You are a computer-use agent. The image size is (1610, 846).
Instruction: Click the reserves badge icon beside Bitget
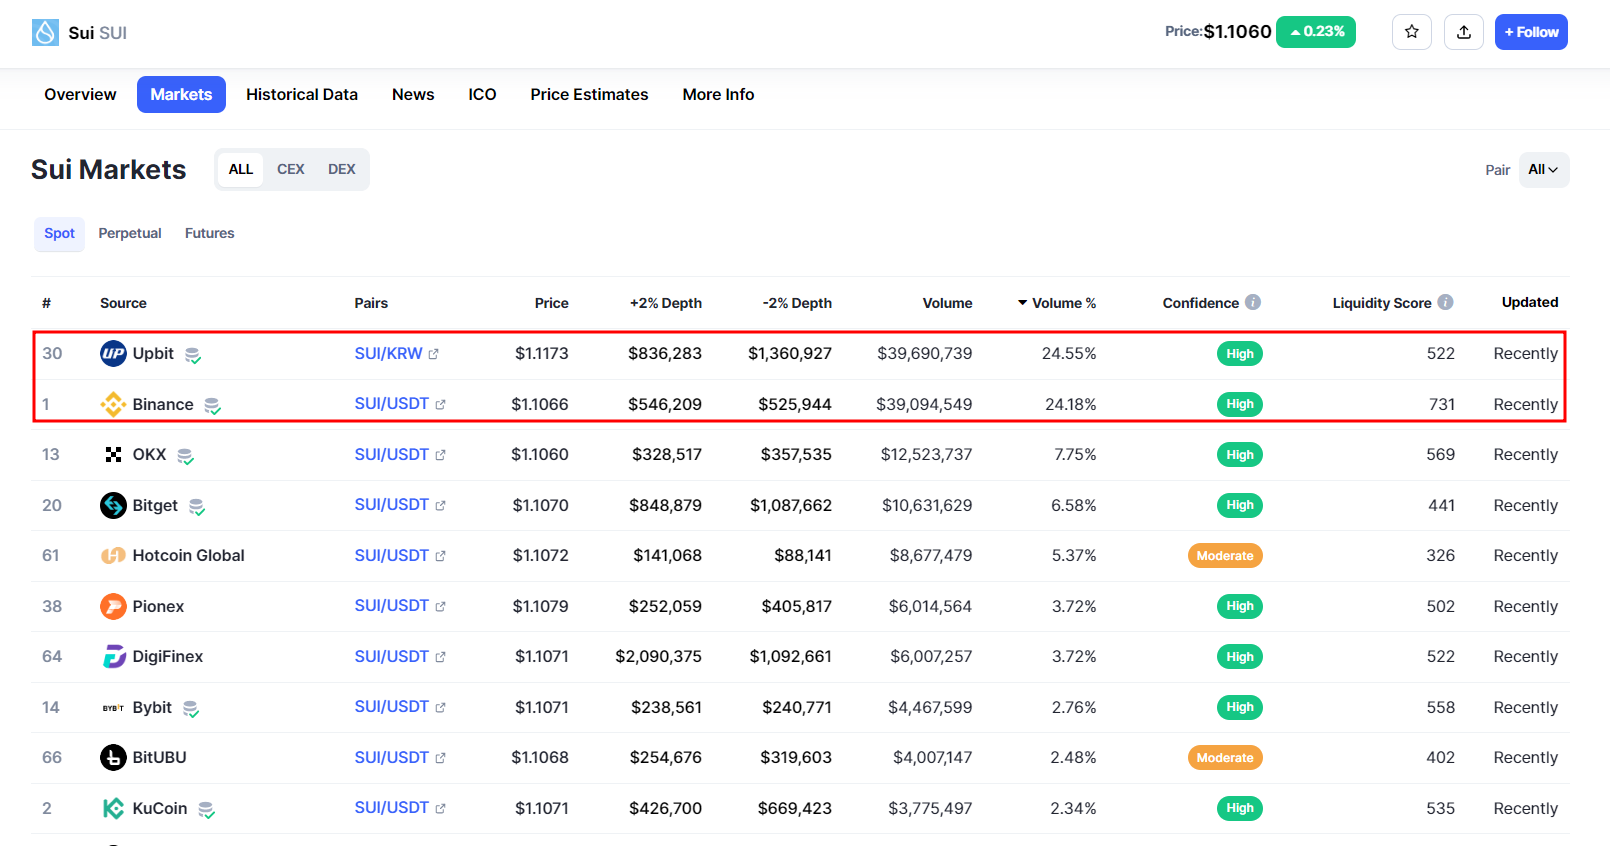click(x=197, y=507)
